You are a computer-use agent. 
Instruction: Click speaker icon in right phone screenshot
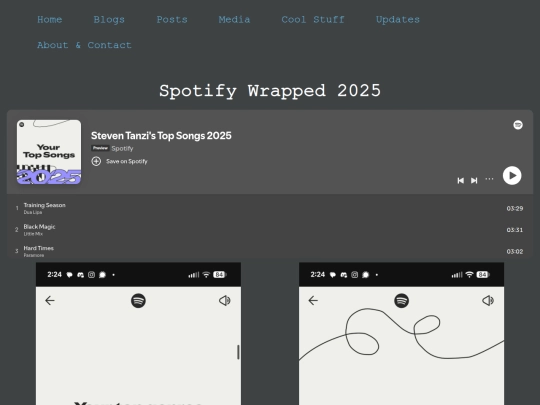(488, 301)
